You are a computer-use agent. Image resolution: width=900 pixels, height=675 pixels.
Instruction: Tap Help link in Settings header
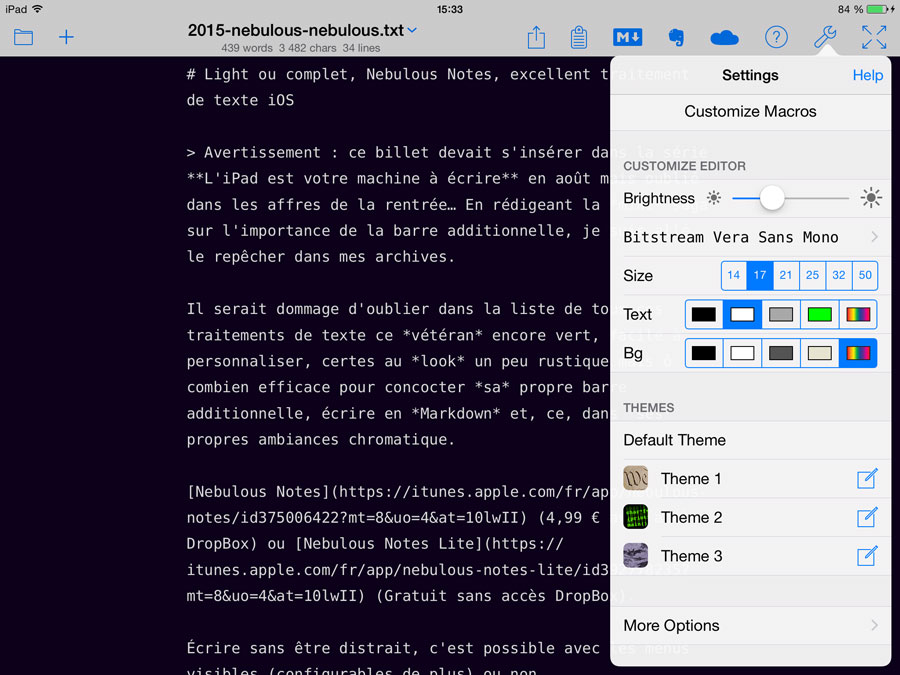[867, 75]
